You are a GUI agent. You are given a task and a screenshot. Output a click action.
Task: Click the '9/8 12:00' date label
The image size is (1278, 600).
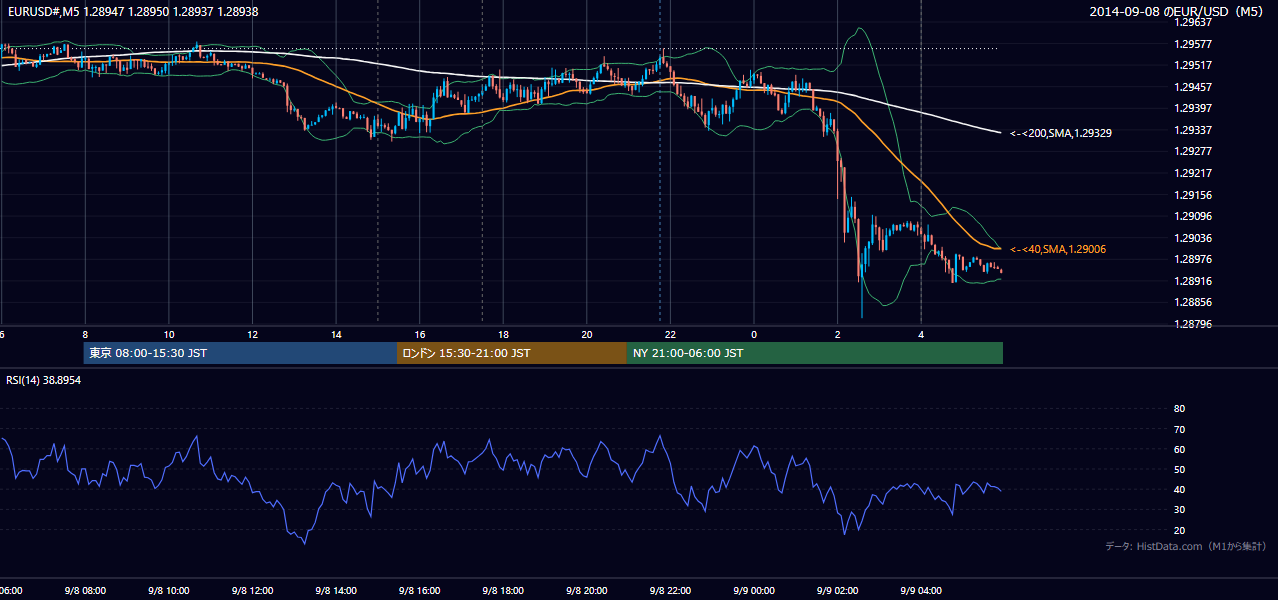pyautogui.click(x=252, y=591)
